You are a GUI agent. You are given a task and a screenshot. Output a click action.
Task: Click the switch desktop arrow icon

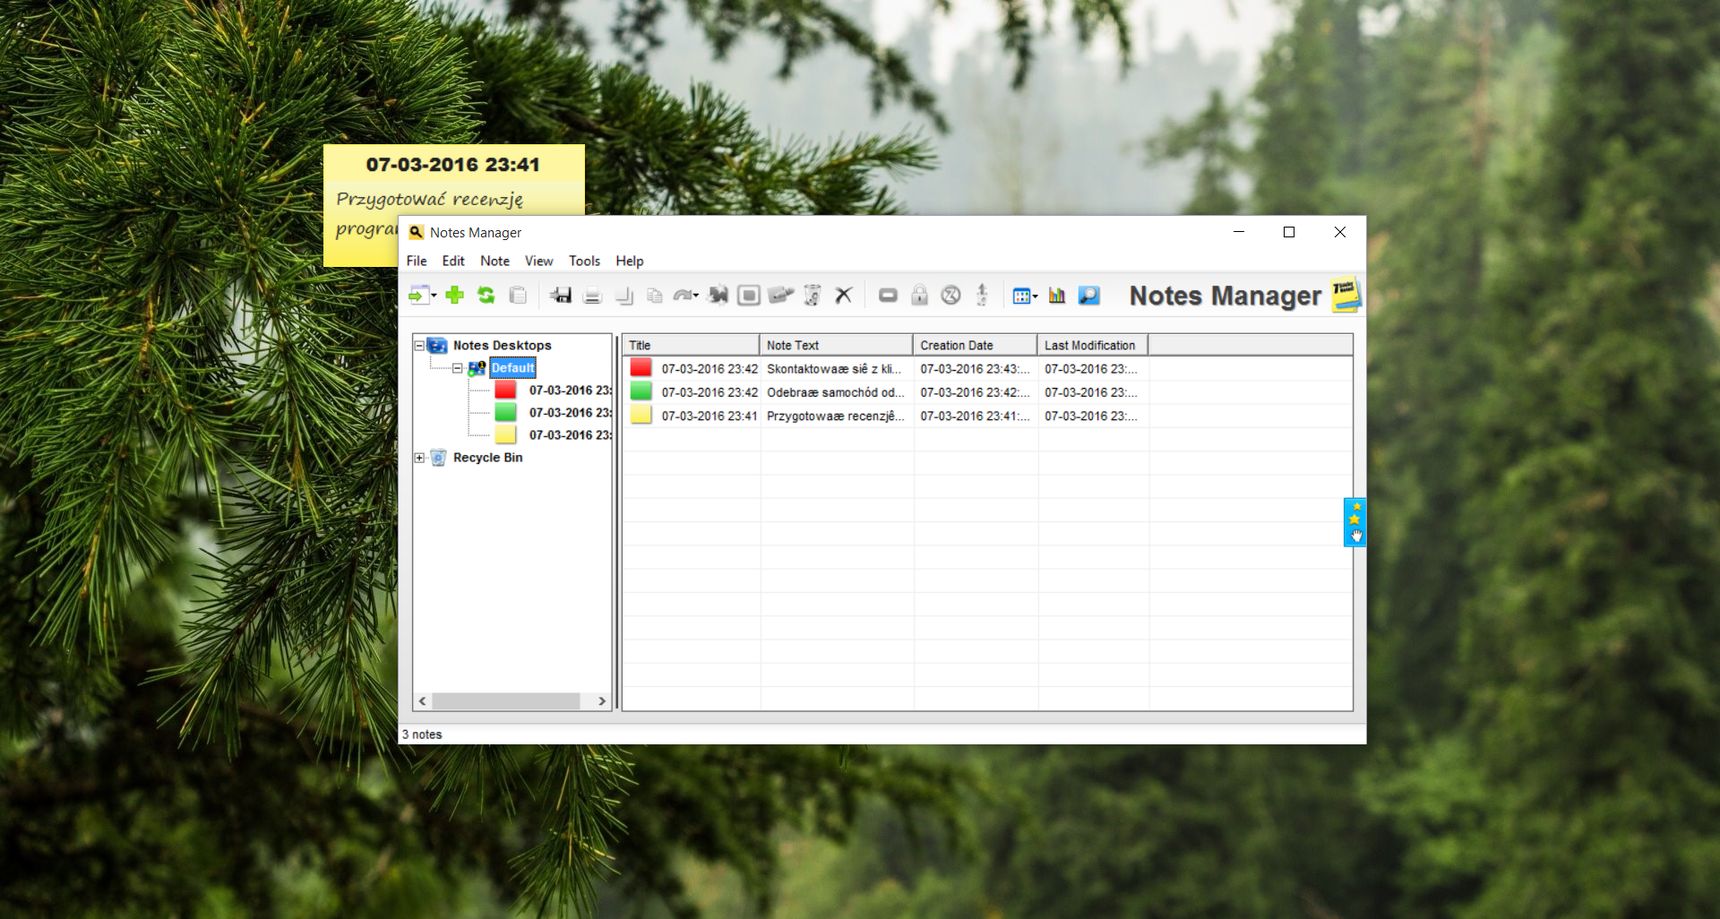[x=418, y=295]
